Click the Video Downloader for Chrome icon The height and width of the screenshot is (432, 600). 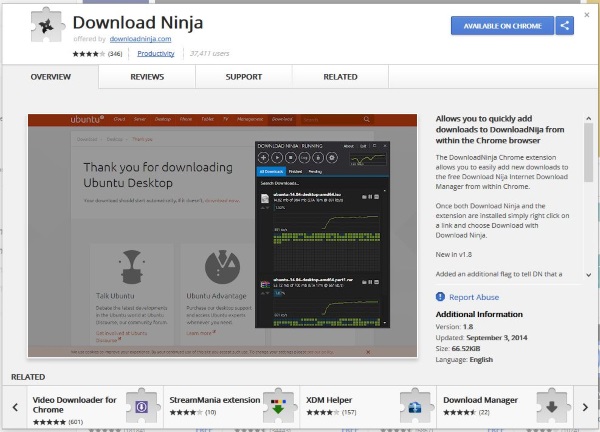143,406
